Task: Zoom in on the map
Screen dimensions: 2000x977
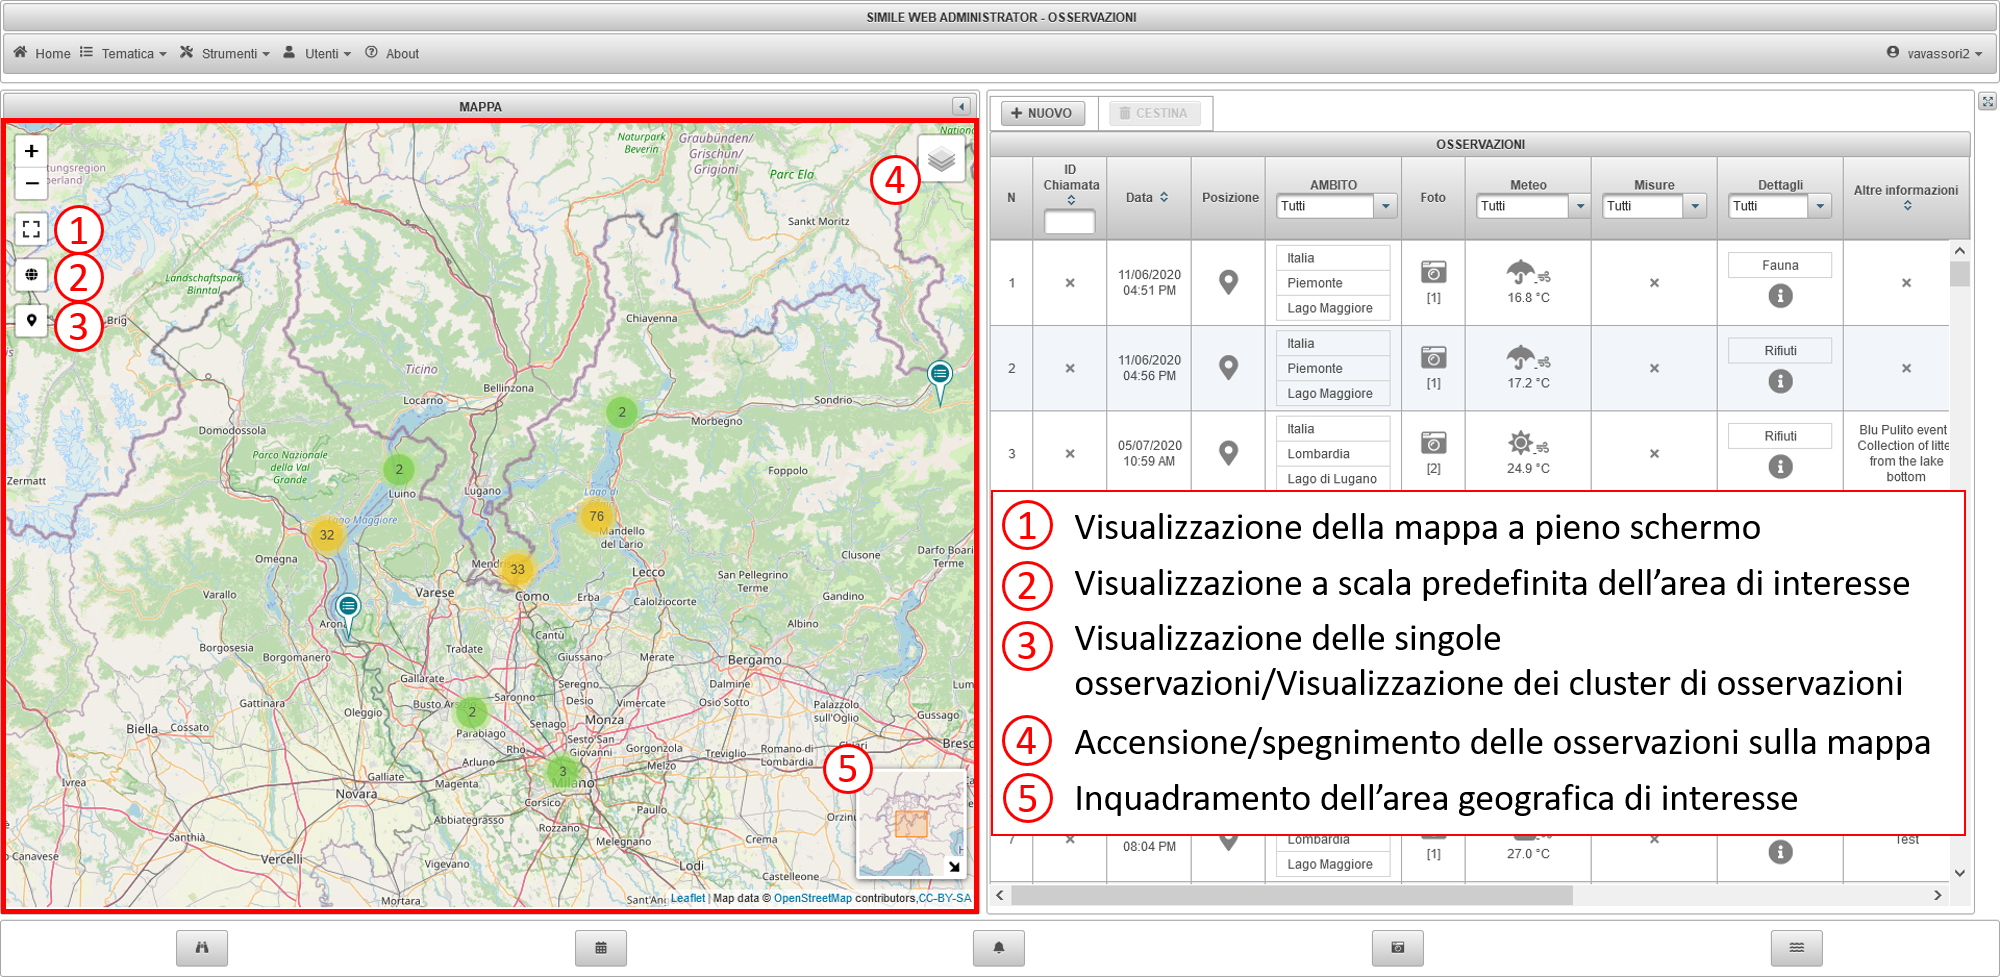Action: [31, 151]
